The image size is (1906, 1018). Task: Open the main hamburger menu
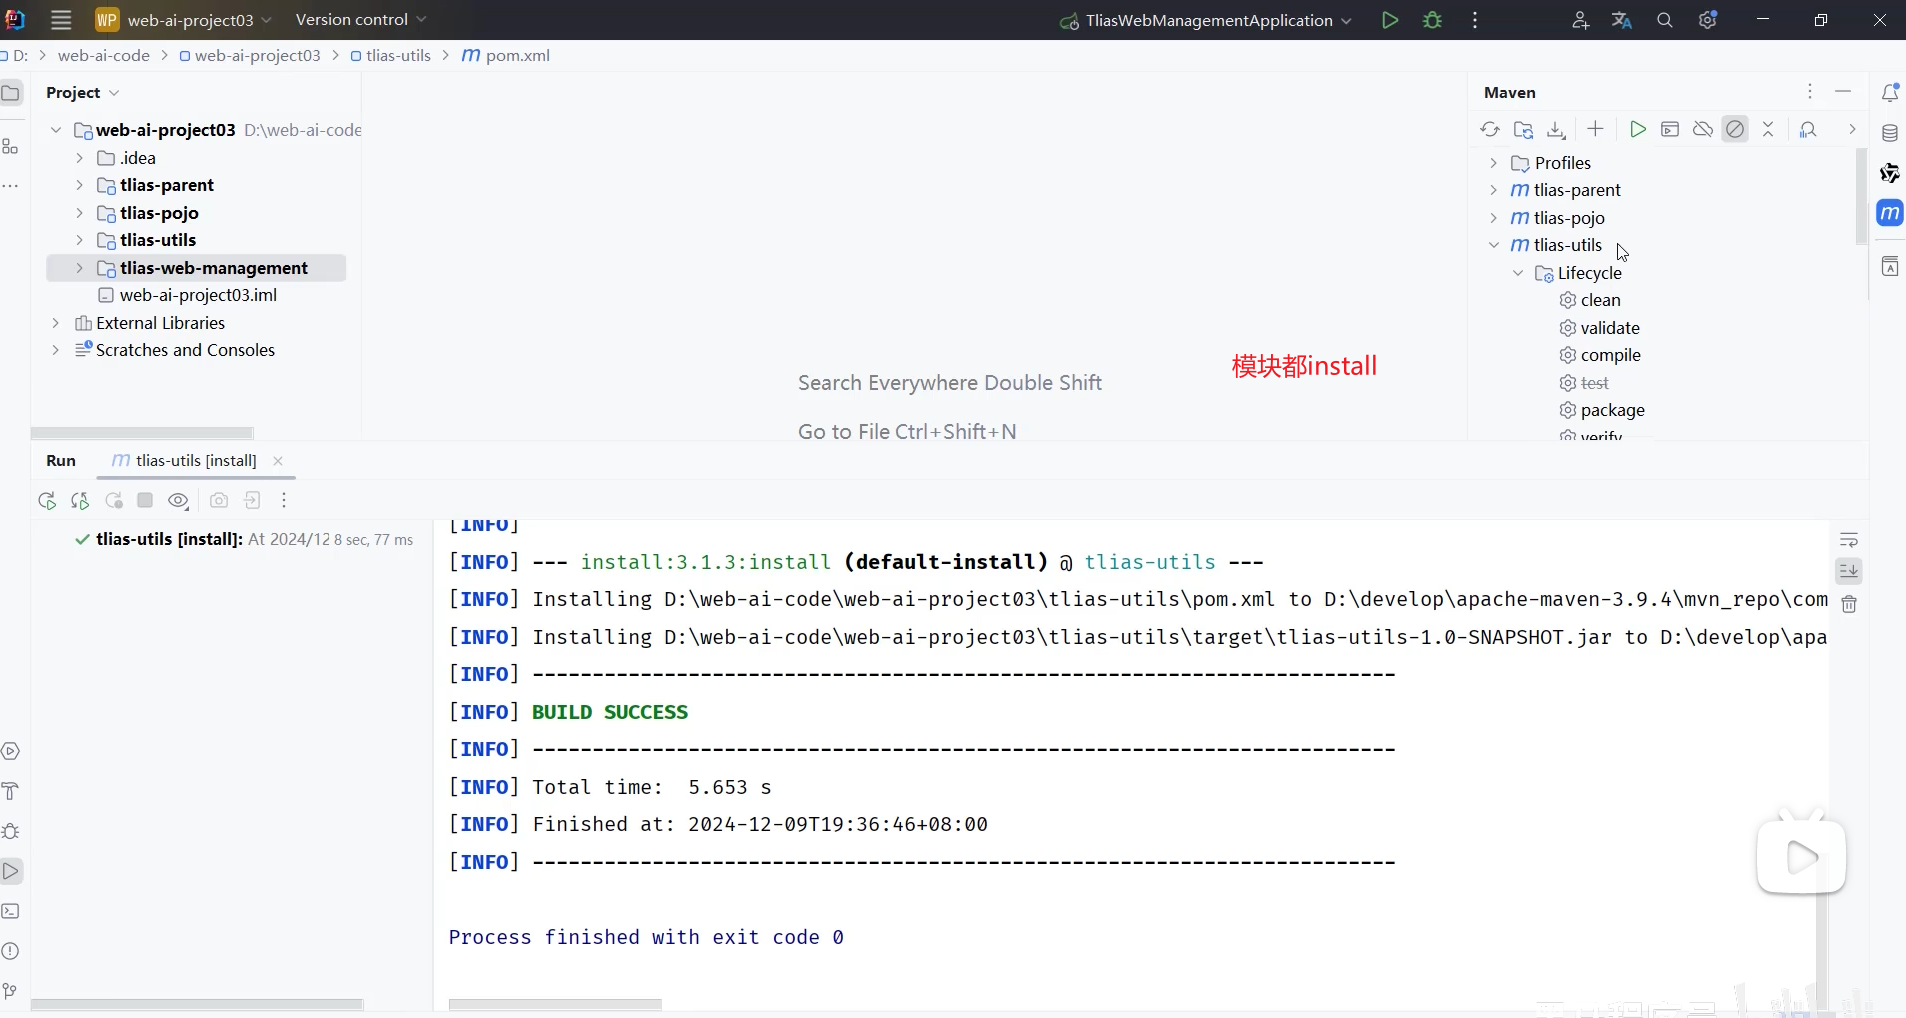coord(61,20)
